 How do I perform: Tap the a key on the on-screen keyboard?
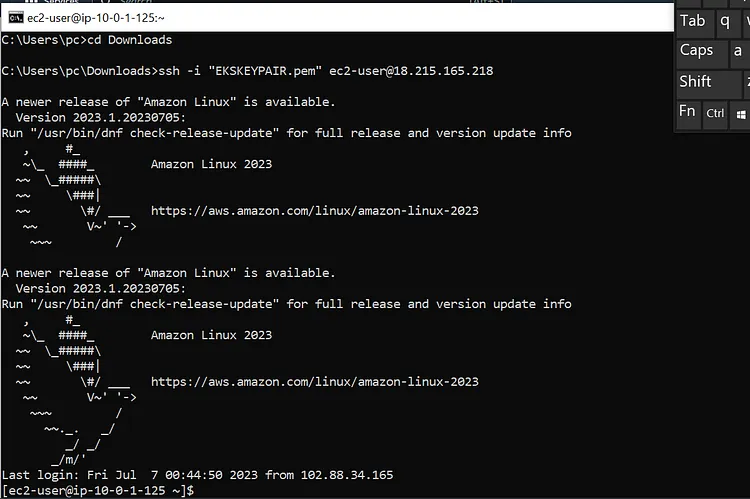(738, 51)
